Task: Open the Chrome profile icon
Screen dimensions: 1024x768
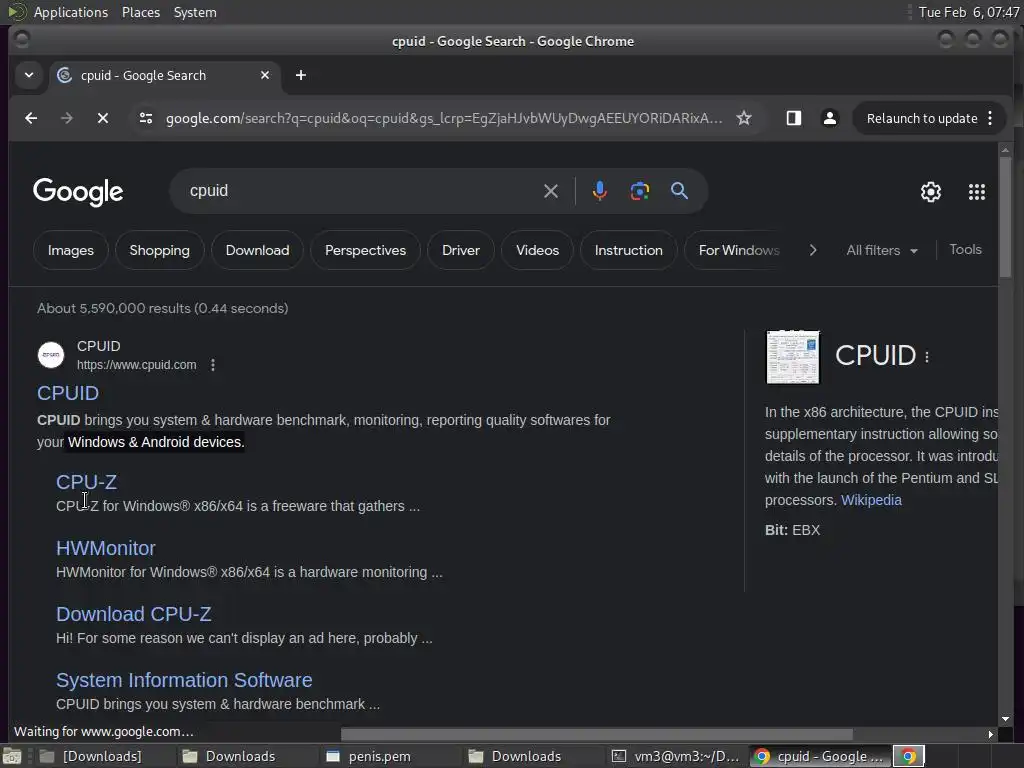Action: [829, 118]
